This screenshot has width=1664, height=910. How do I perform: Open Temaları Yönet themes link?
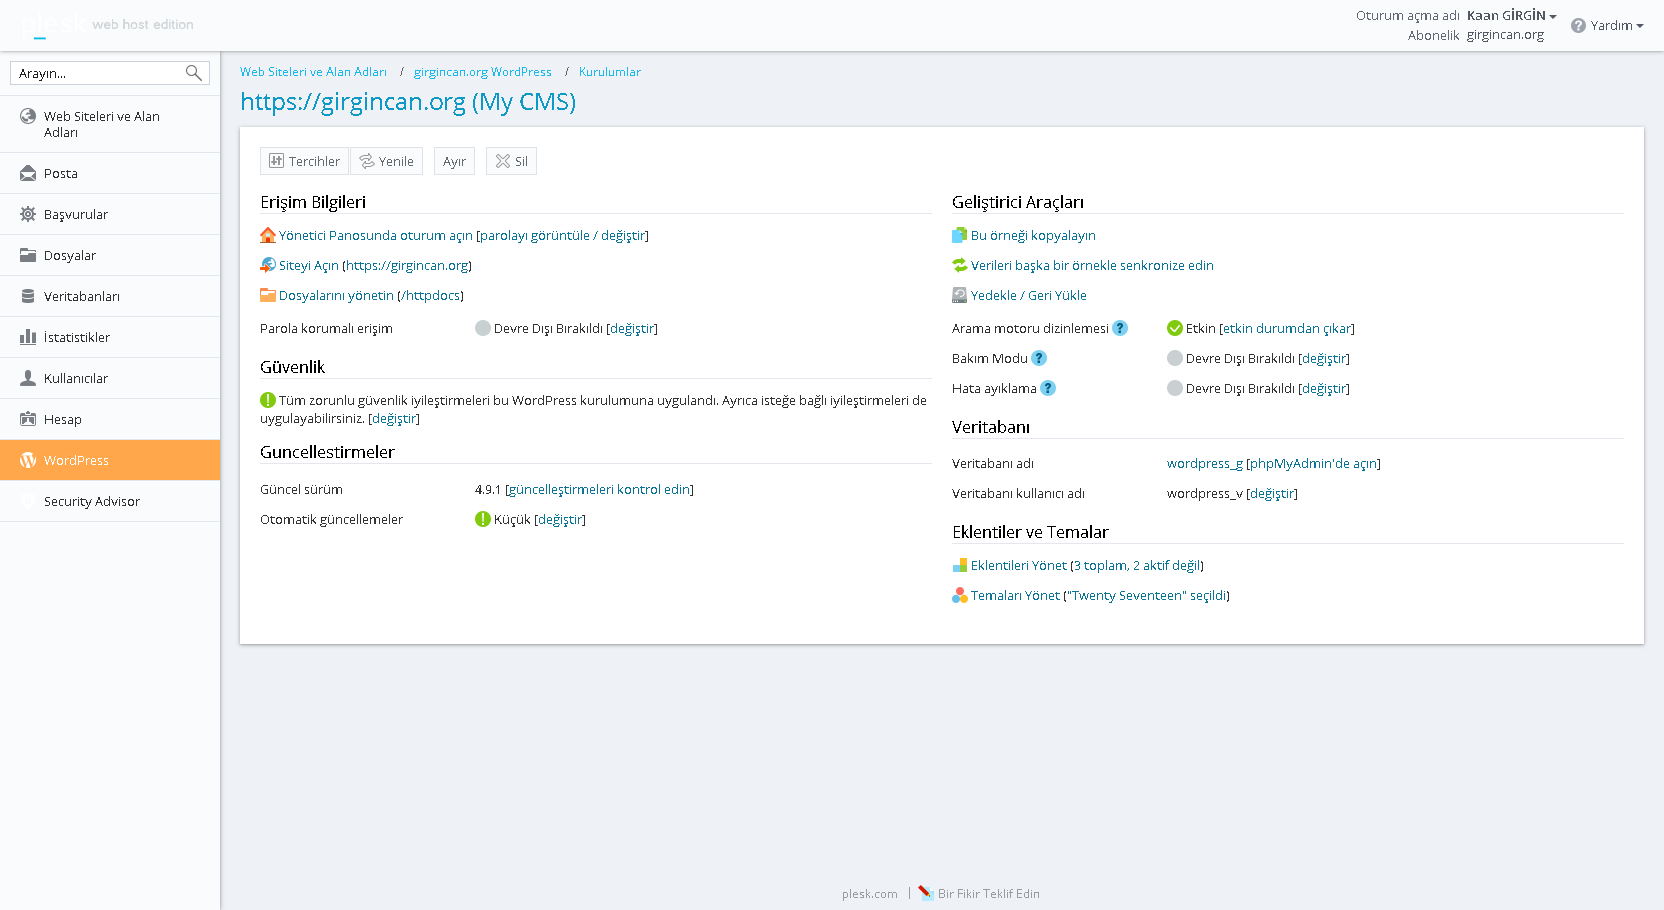(1015, 595)
